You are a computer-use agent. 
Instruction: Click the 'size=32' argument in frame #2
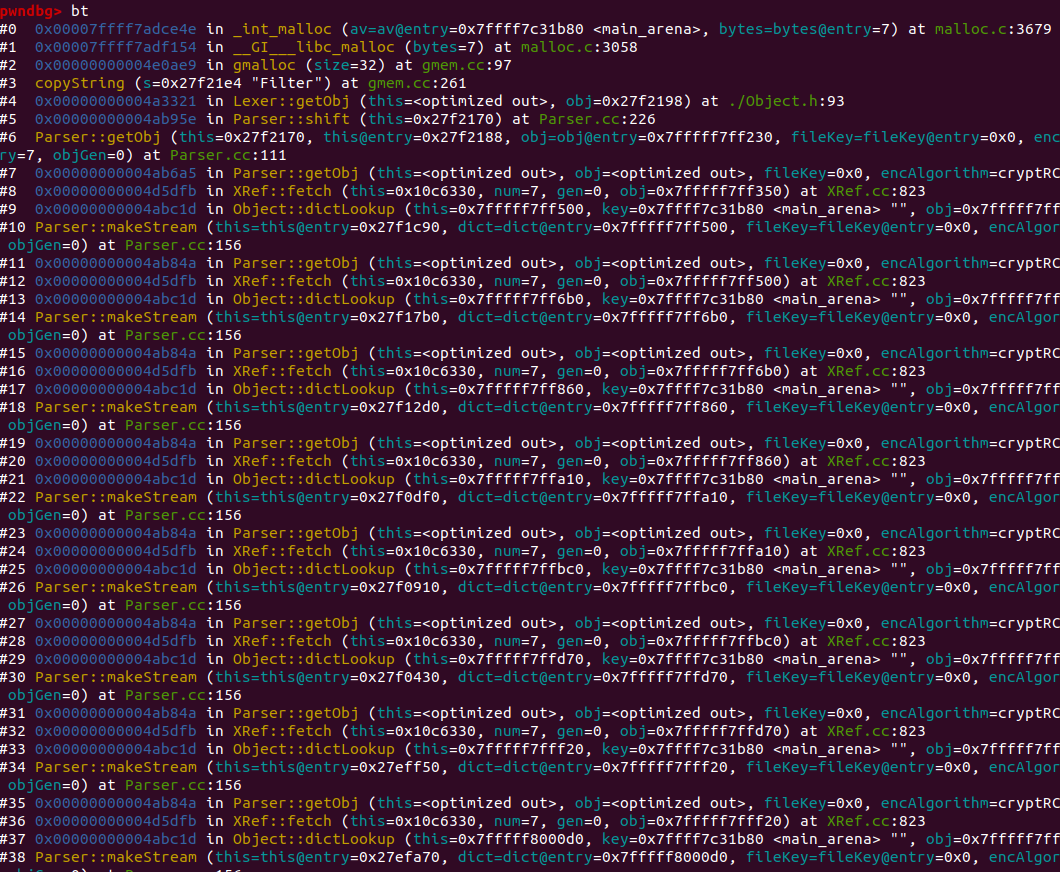(345, 66)
